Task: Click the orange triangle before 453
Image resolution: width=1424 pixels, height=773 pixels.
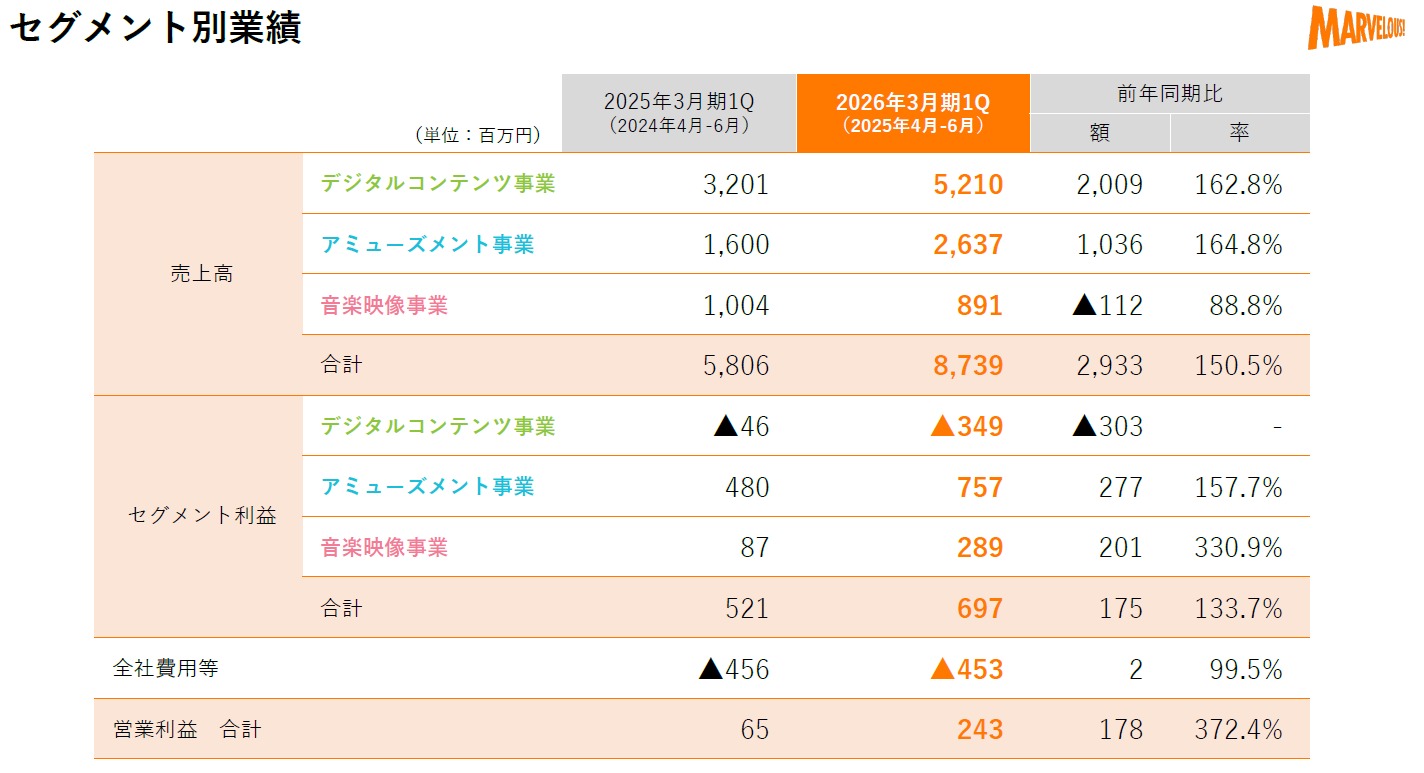Action: 943,669
